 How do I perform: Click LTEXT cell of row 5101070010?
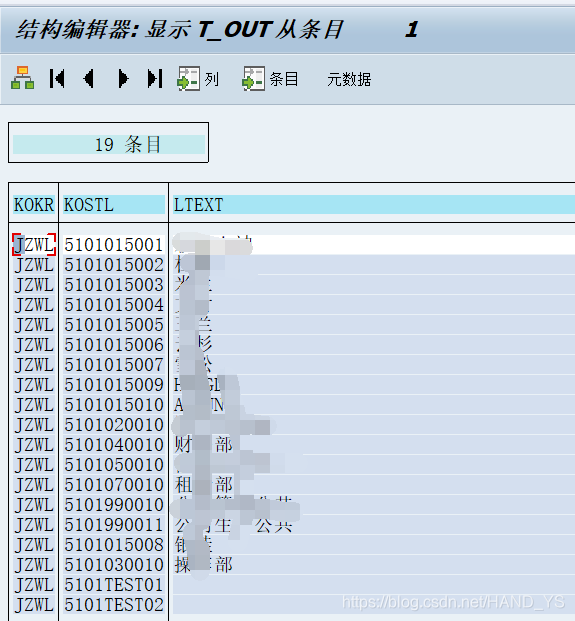[x=374, y=485]
